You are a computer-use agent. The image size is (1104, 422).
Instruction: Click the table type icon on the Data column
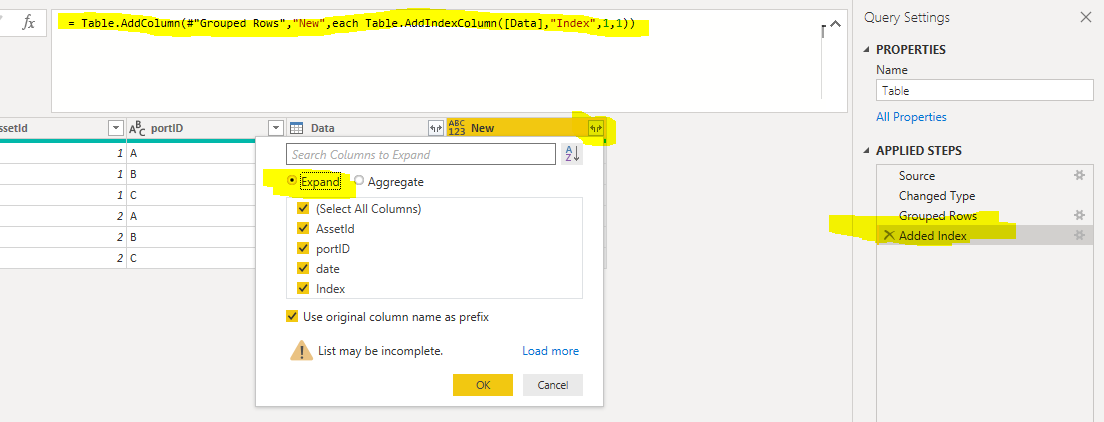297,128
